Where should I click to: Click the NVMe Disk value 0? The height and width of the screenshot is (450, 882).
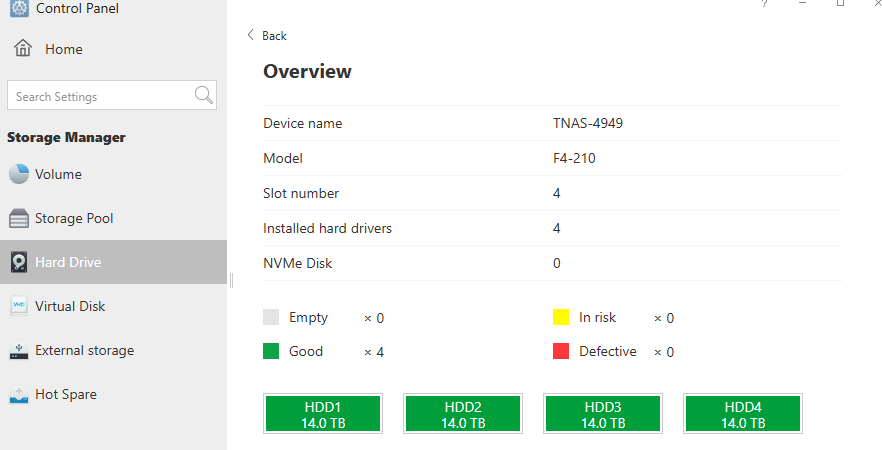(557, 263)
